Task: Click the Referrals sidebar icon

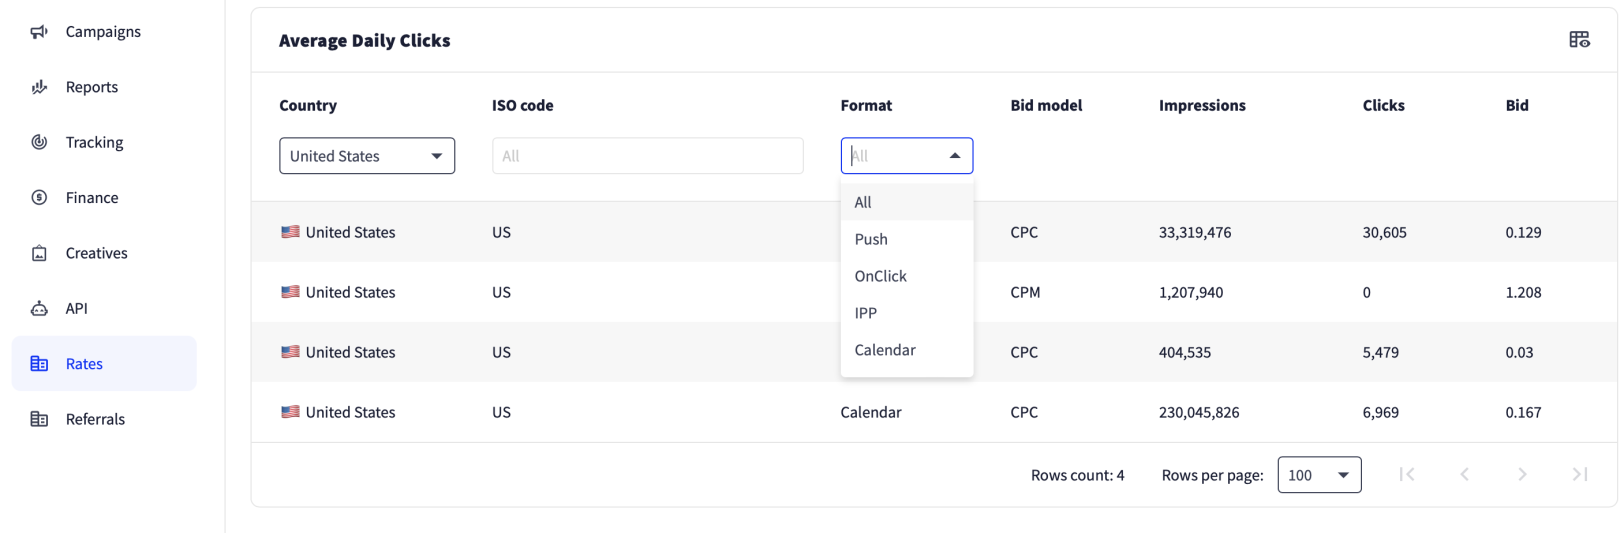Action: (39, 419)
